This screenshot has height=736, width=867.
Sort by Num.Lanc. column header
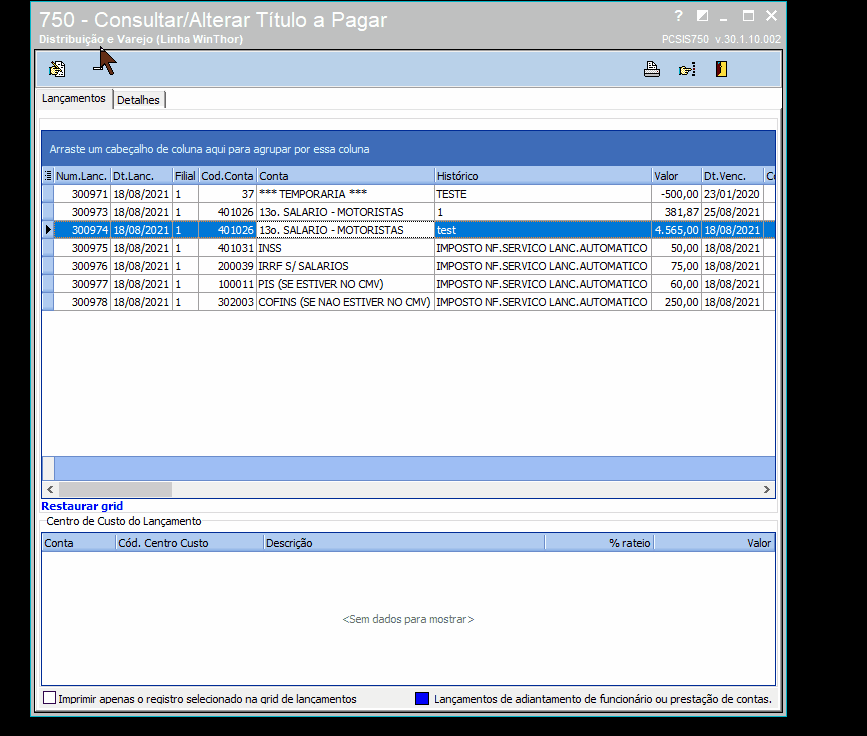tap(82, 176)
